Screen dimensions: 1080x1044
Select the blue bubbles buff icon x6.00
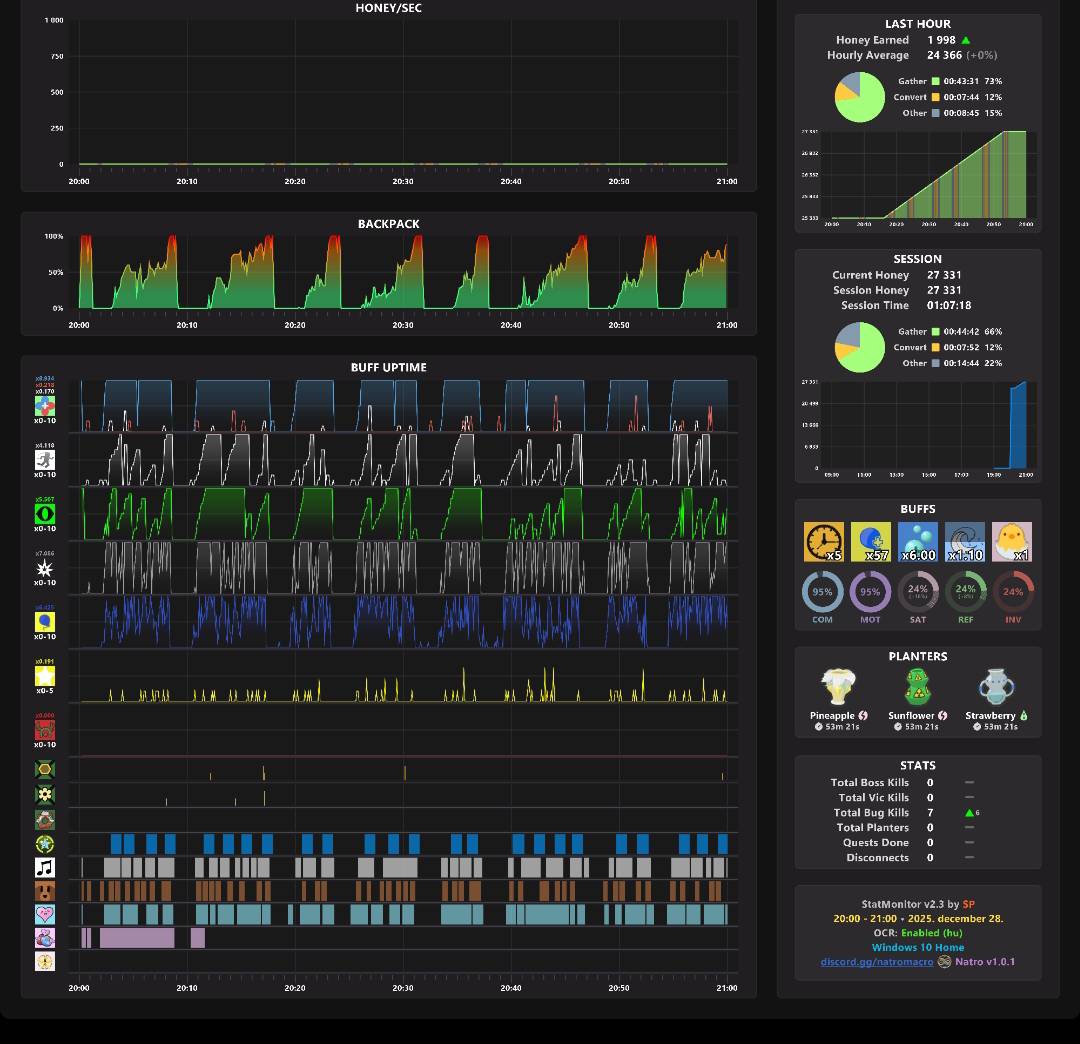[x=917, y=541]
